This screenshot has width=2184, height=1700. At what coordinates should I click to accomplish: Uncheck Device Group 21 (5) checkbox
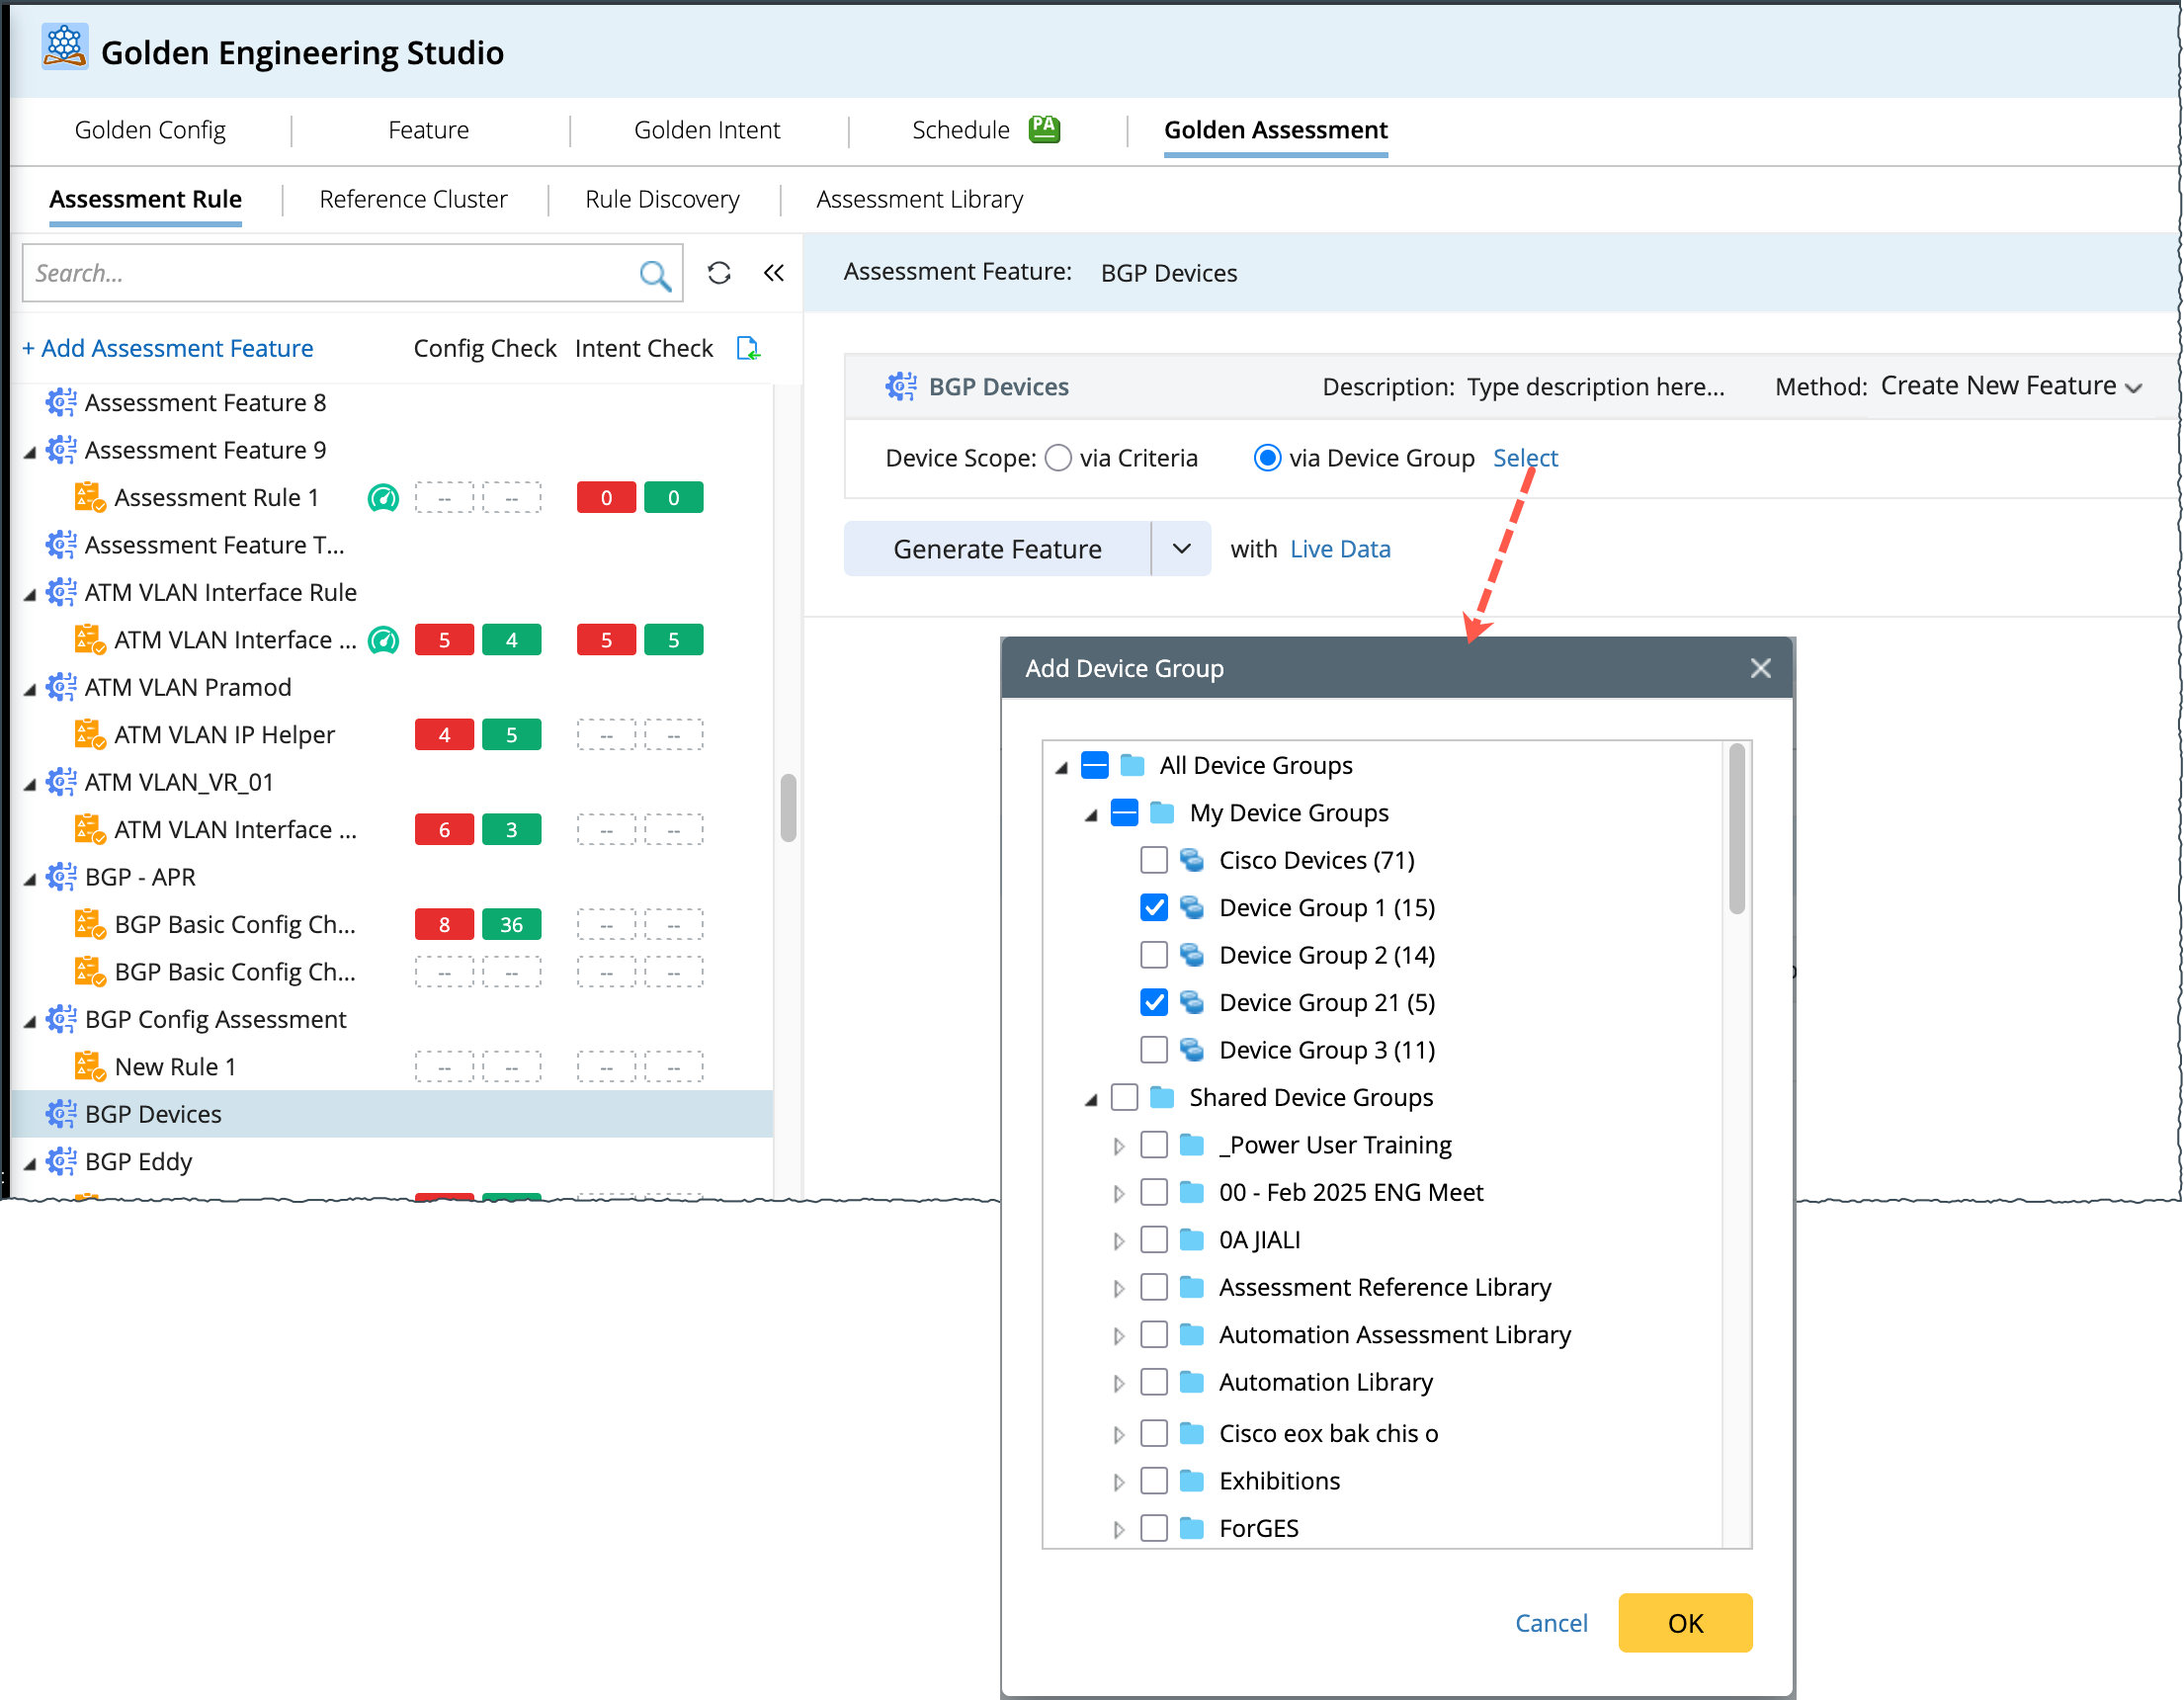pyautogui.click(x=1153, y=1002)
